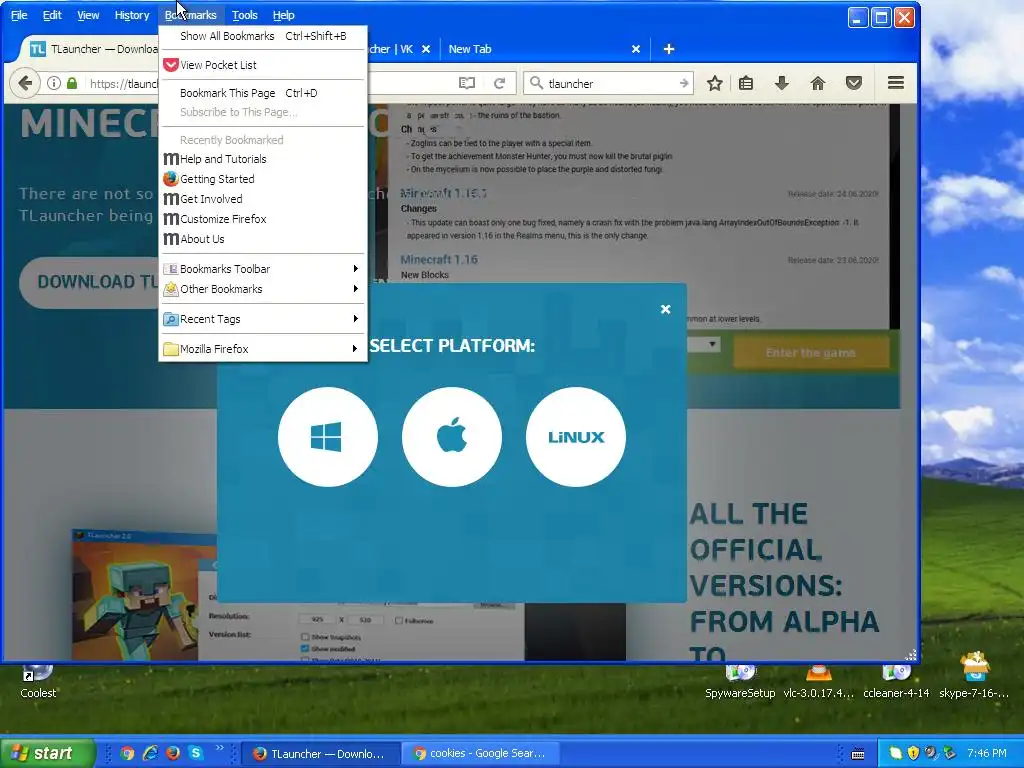Toggle Reader View icon in address bar
1024x768 pixels.
[x=466, y=83]
